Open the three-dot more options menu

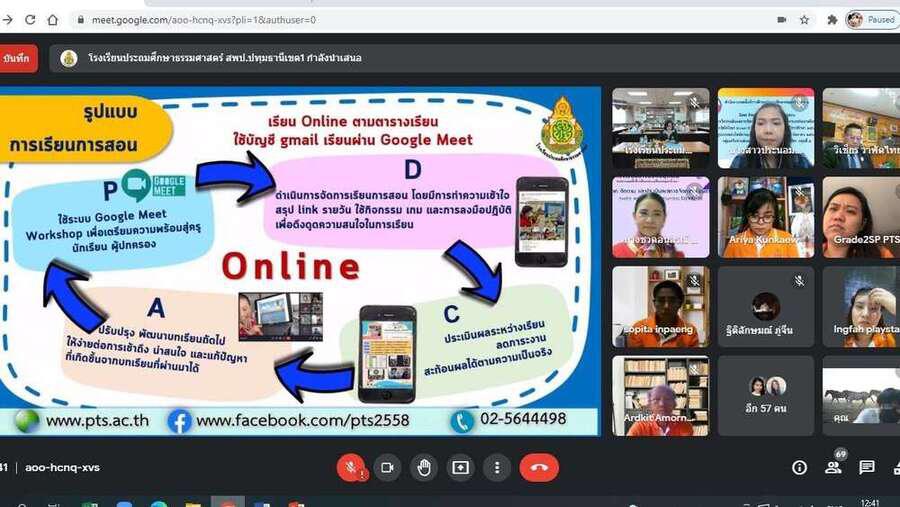coord(497,467)
